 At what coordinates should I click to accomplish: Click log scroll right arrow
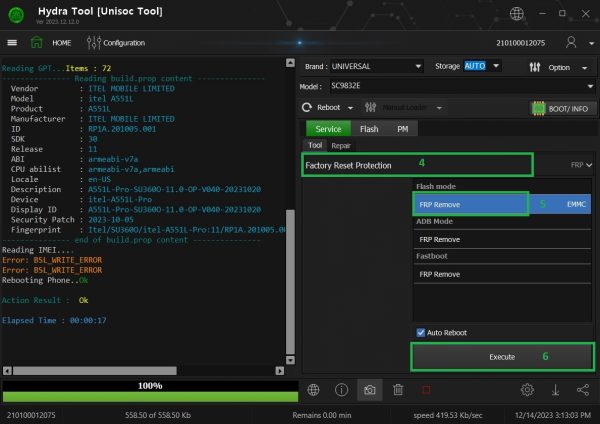click(x=280, y=371)
